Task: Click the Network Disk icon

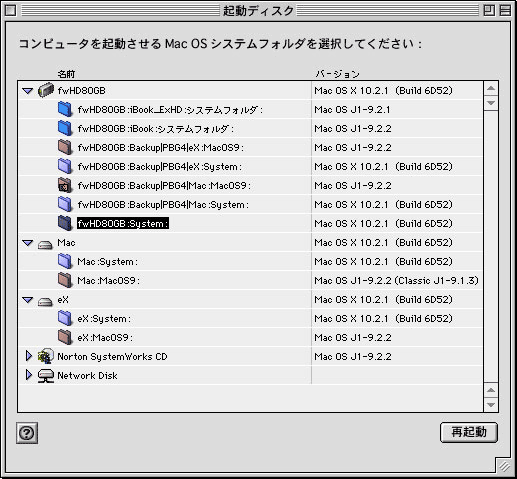Action: click(46, 376)
